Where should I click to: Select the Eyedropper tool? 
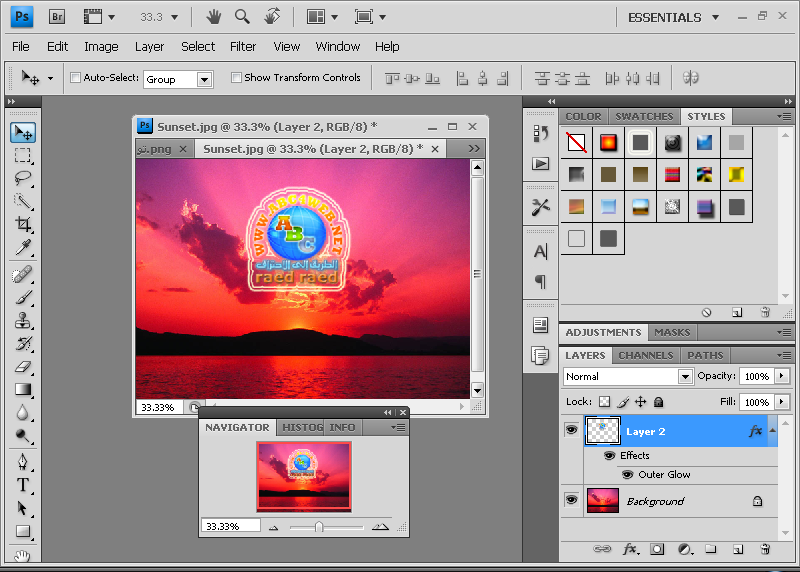(x=22, y=247)
